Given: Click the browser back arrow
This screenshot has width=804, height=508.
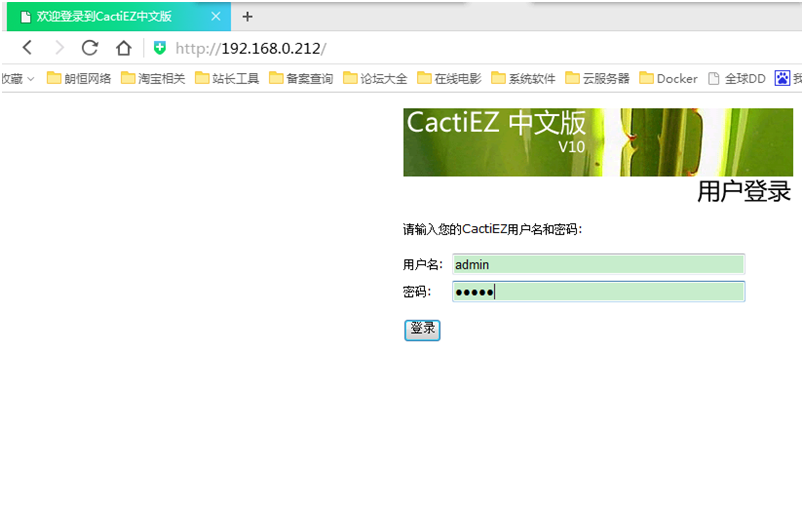Looking at the screenshot, I should pos(28,48).
